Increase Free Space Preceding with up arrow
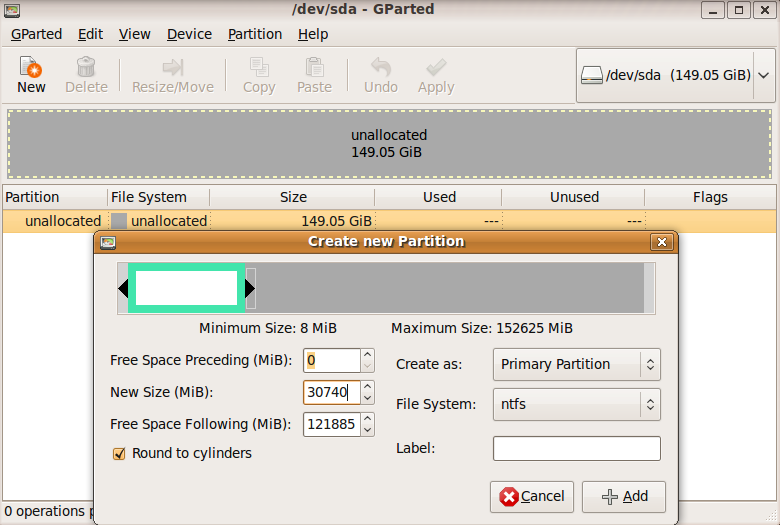 click(x=367, y=354)
